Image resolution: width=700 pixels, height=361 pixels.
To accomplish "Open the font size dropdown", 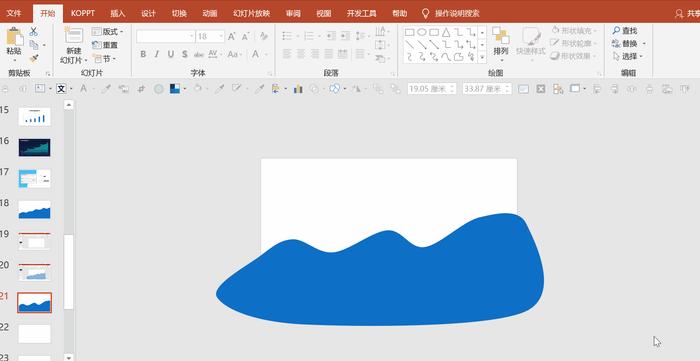I will pos(221,37).
